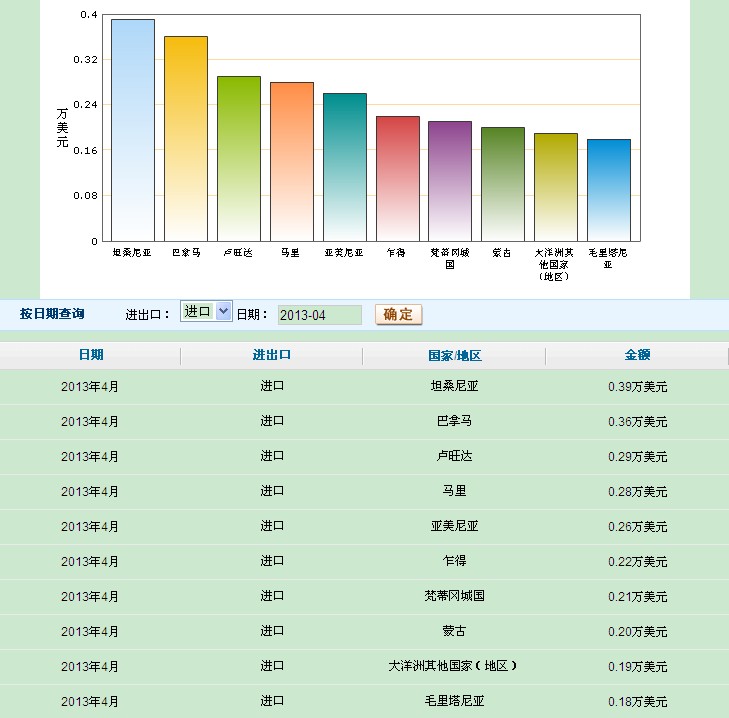
Task: Select 巴拿马 in the table
Action: (x=454, y=421)
